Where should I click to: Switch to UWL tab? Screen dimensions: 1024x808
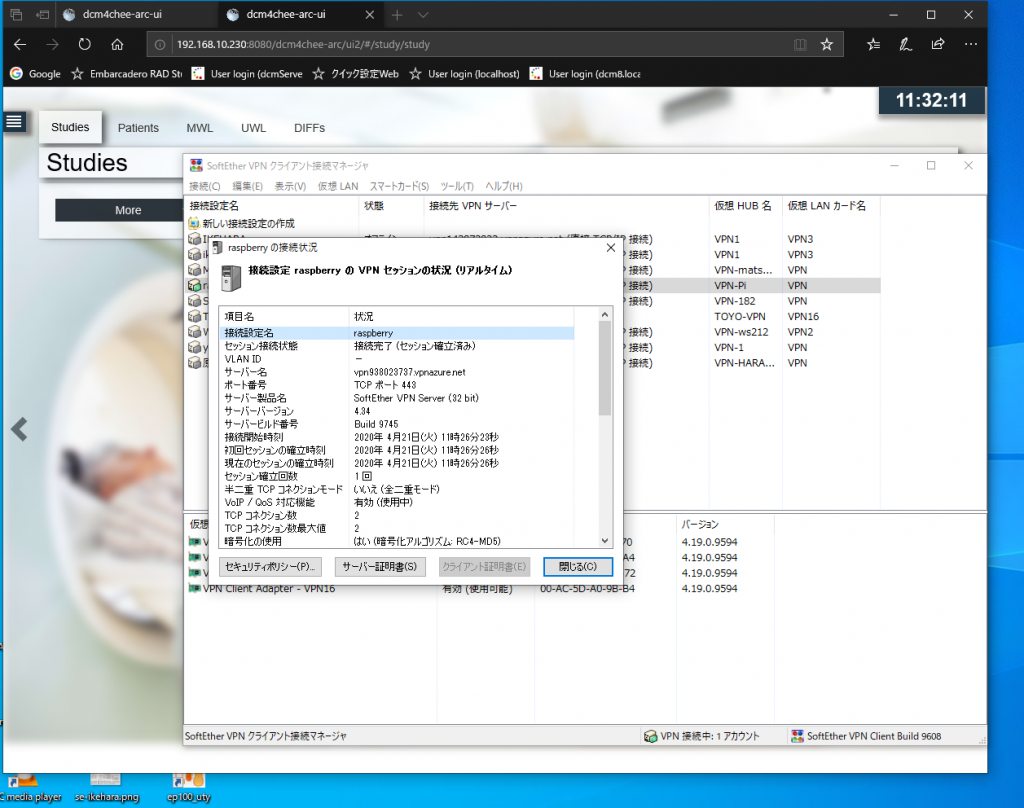(x=253, y=128)
